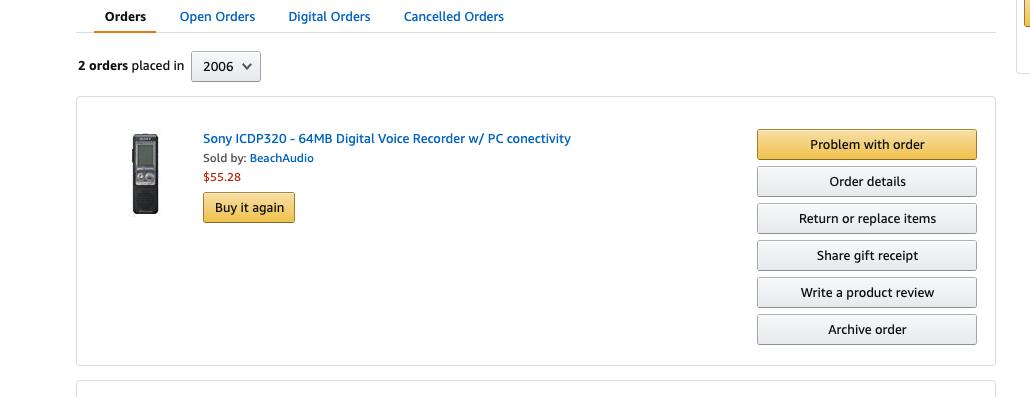Image resolution: width=1030 pixels, height=397 pixels.
Task: Open the Sony ICDP320 Digital Voice Recorder link
Action: pyautogui.click(x=387, y=139)
